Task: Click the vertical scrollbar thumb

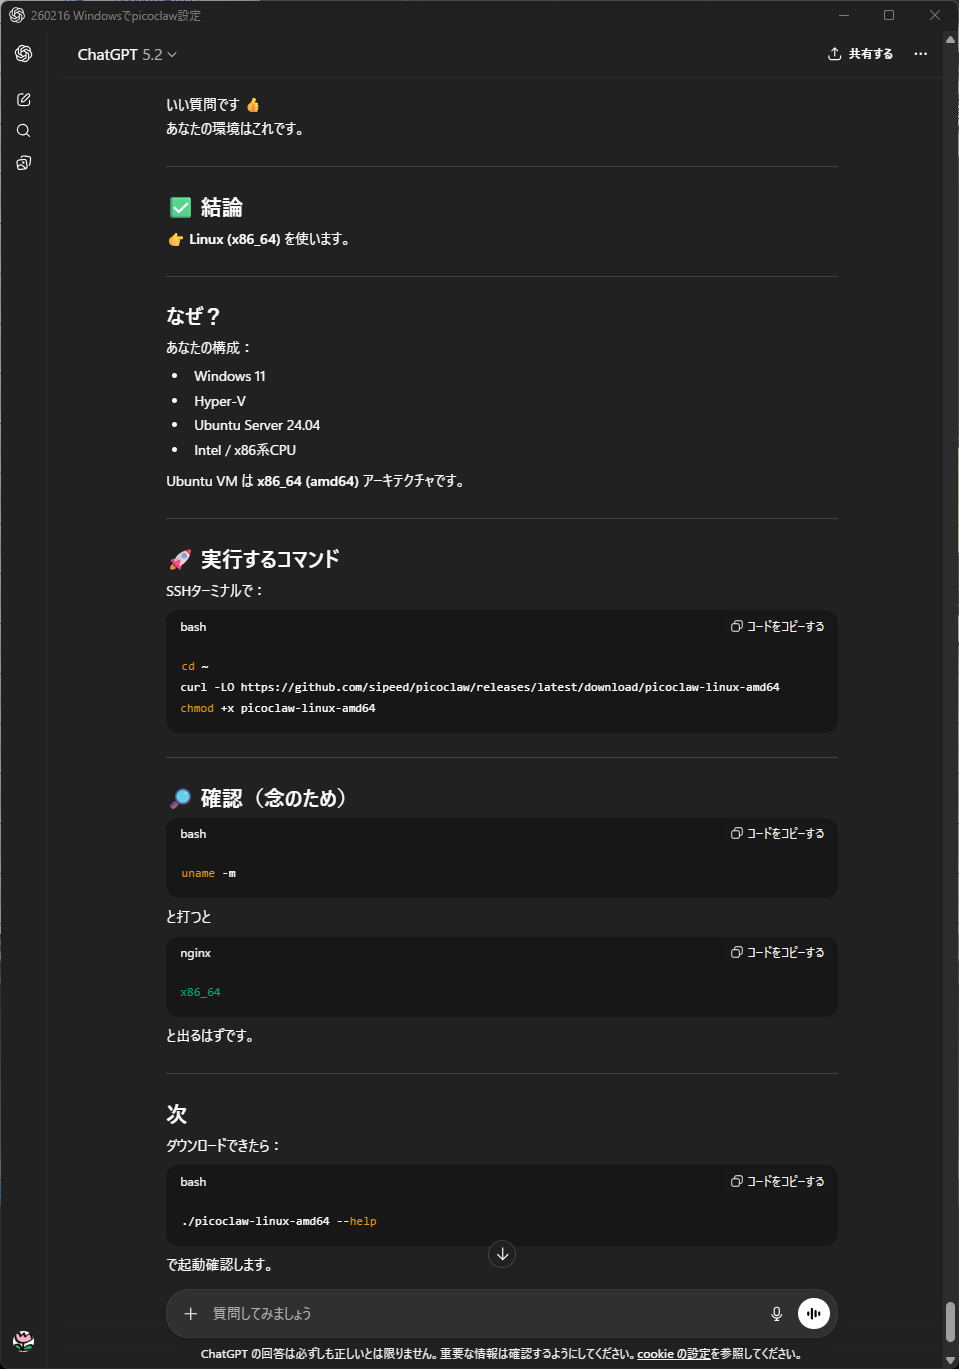Action: tap(950, 1321)
